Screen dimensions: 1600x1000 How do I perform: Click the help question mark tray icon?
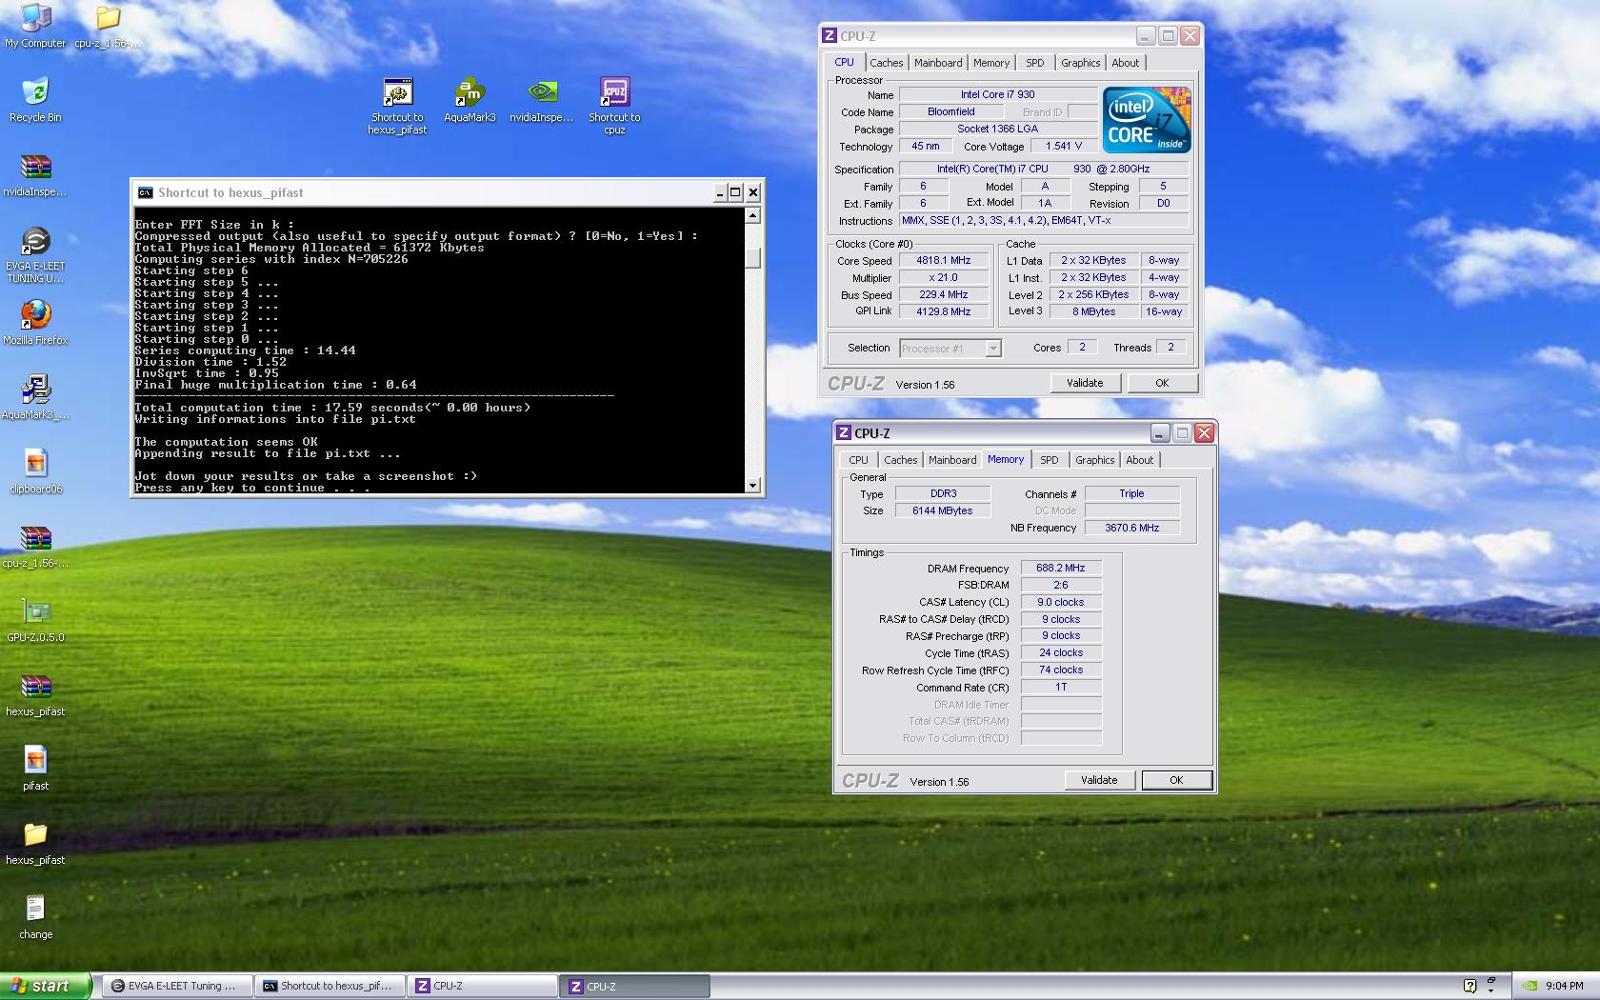click(1470, 985)
